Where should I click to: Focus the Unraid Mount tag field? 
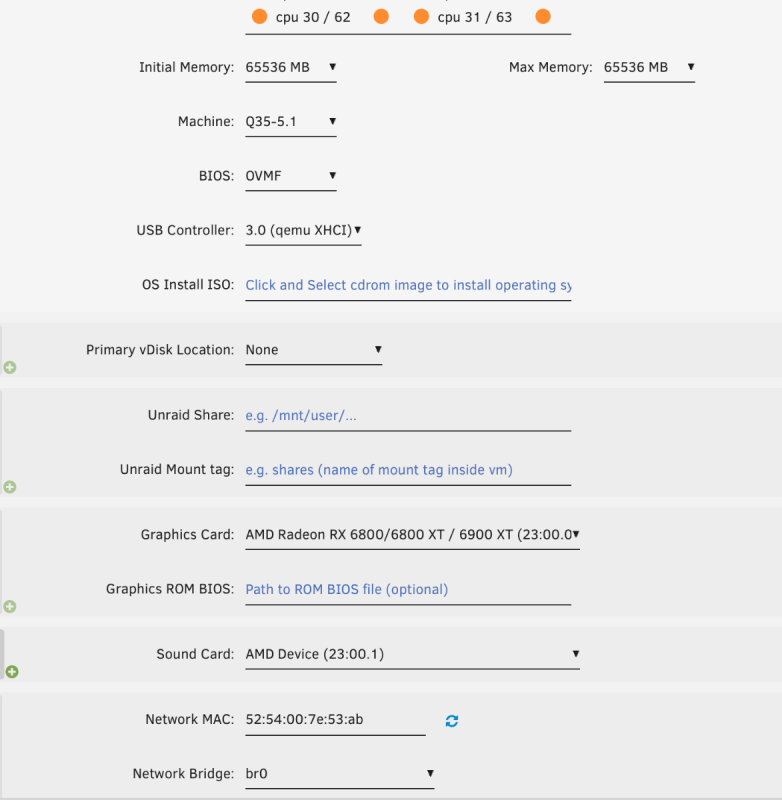(x=408, y=469)
